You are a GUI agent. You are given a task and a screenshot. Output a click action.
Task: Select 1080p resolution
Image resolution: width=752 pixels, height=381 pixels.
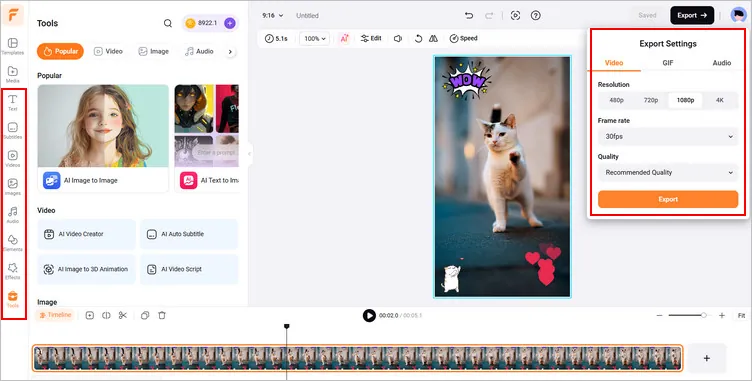[685, 100]
